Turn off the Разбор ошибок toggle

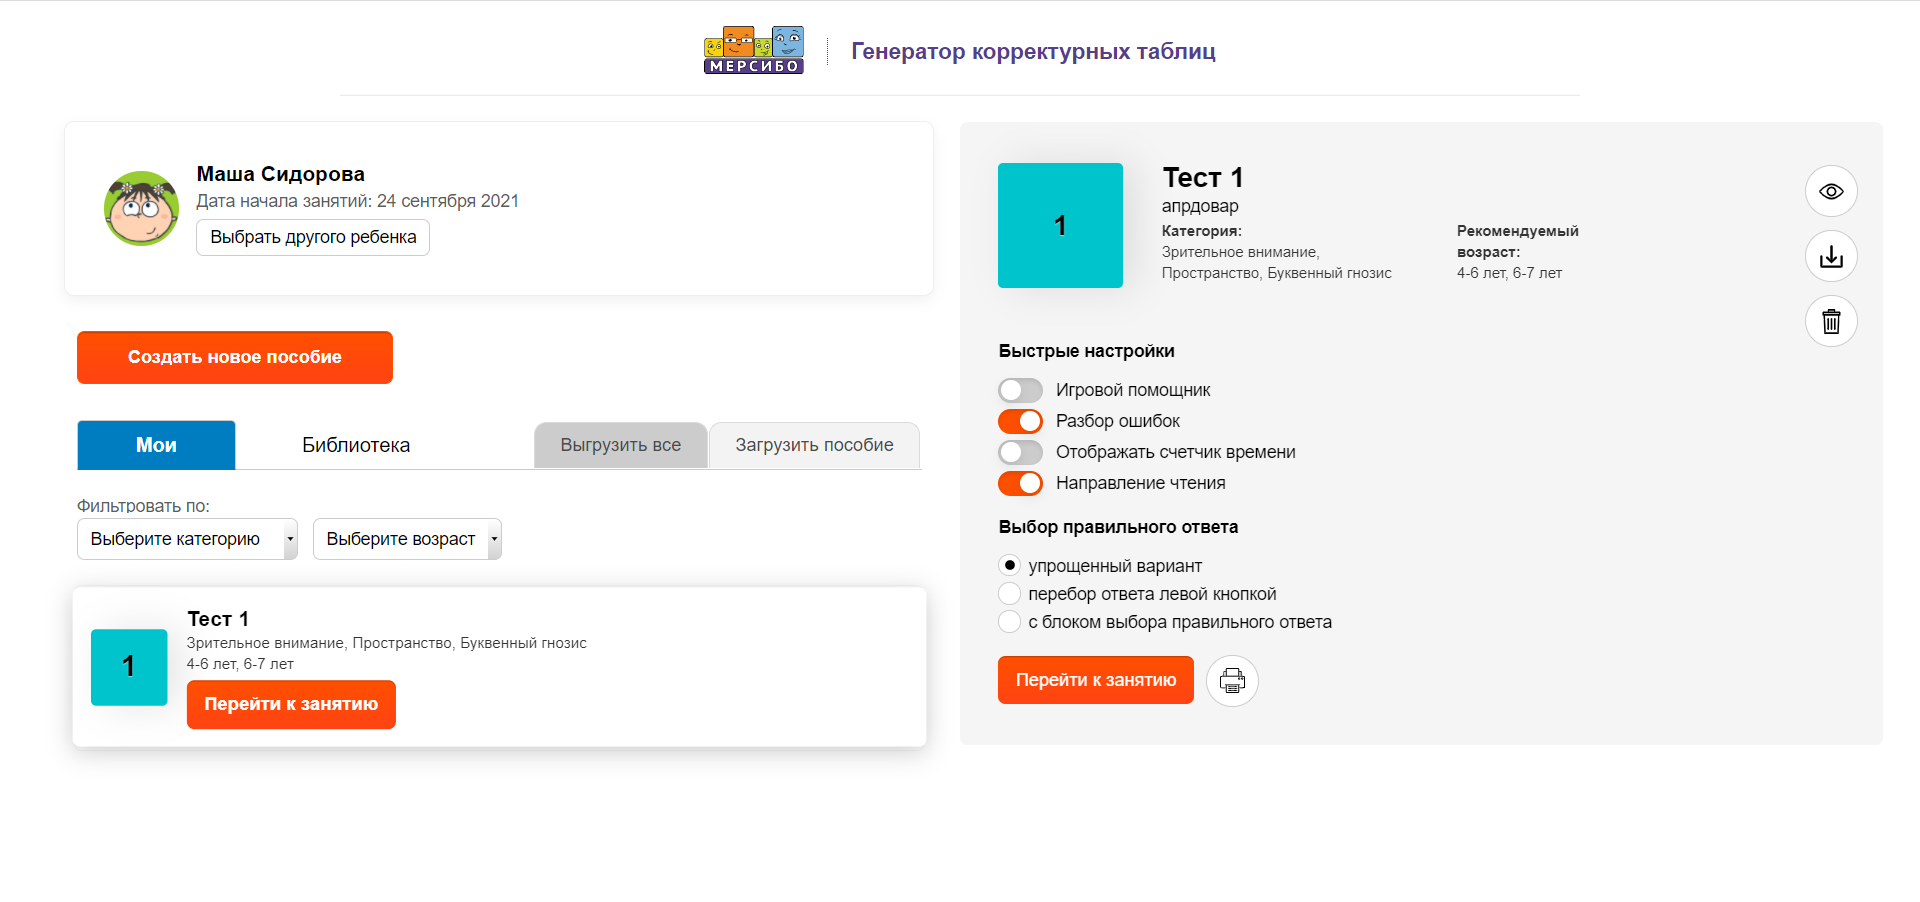point(1020,421)
